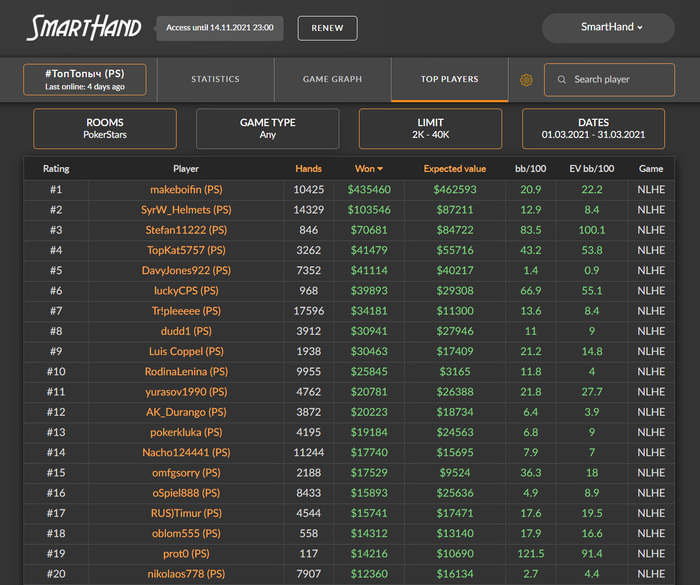The width and height of the screenshot is (700, 585).
Task: Open player dudd1 (PS)
Action: click(x=186, y=331)
